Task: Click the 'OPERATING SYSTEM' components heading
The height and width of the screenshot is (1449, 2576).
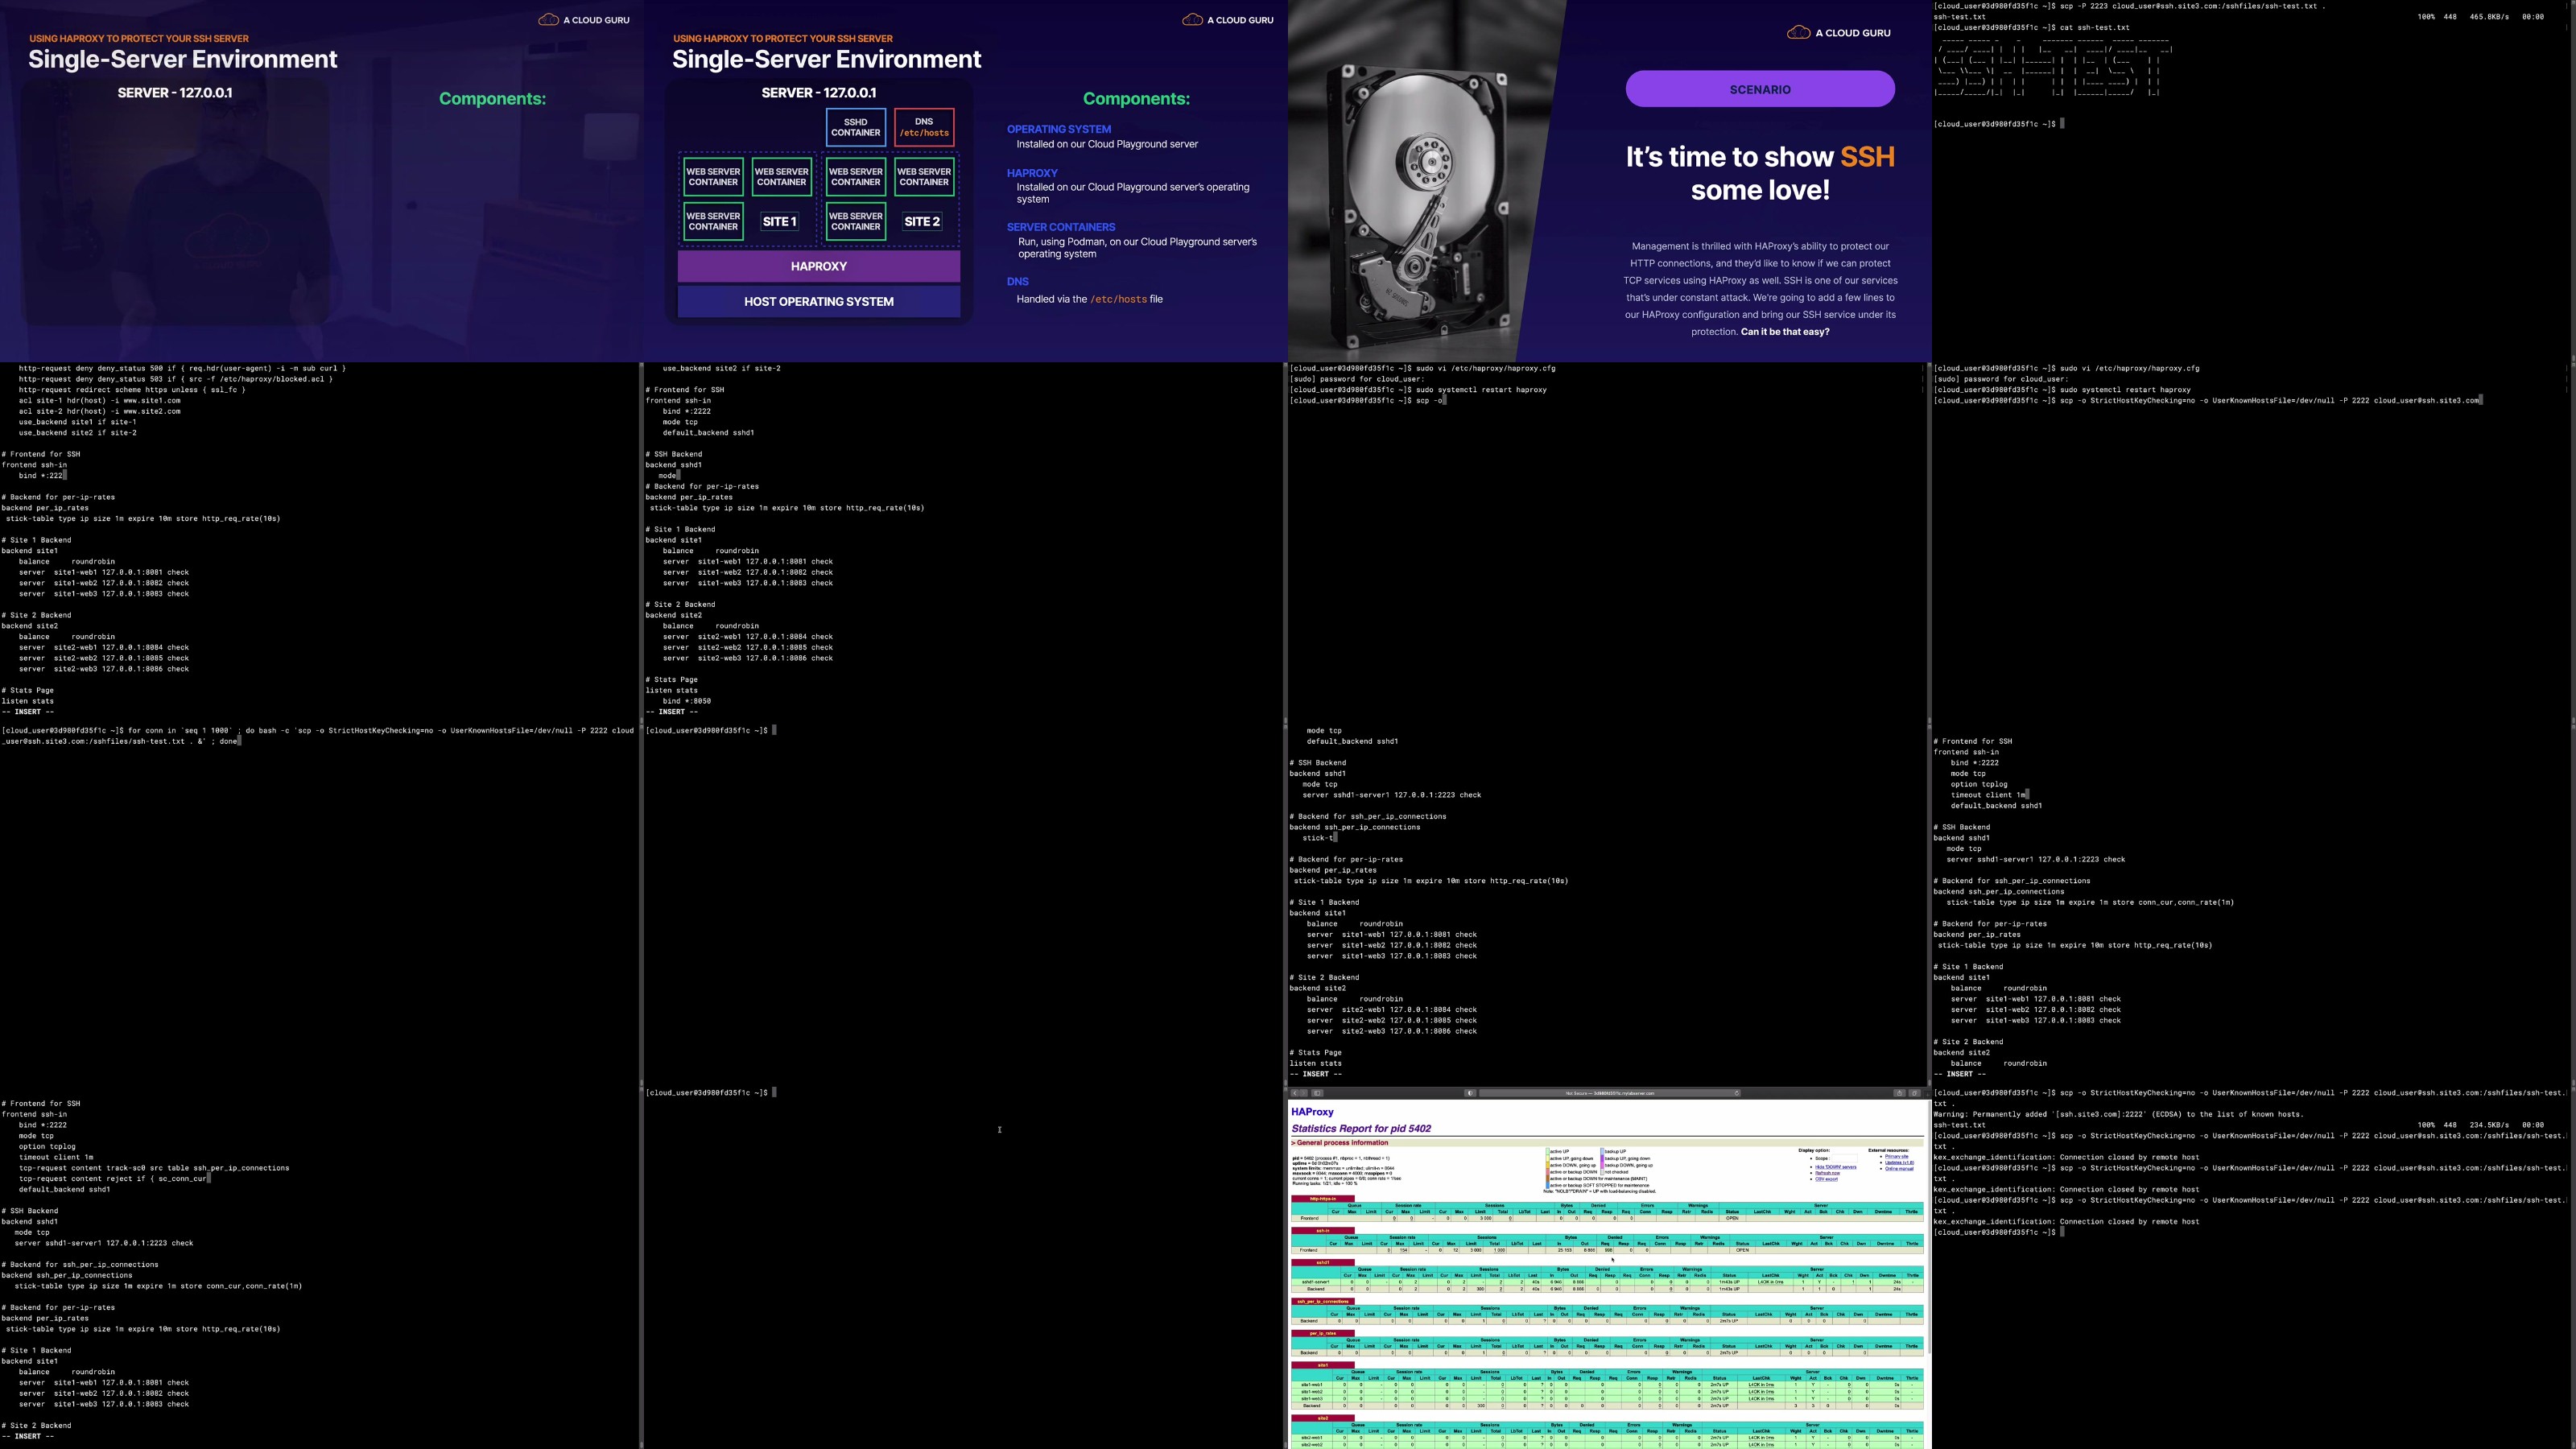Action: (1059, 129)
